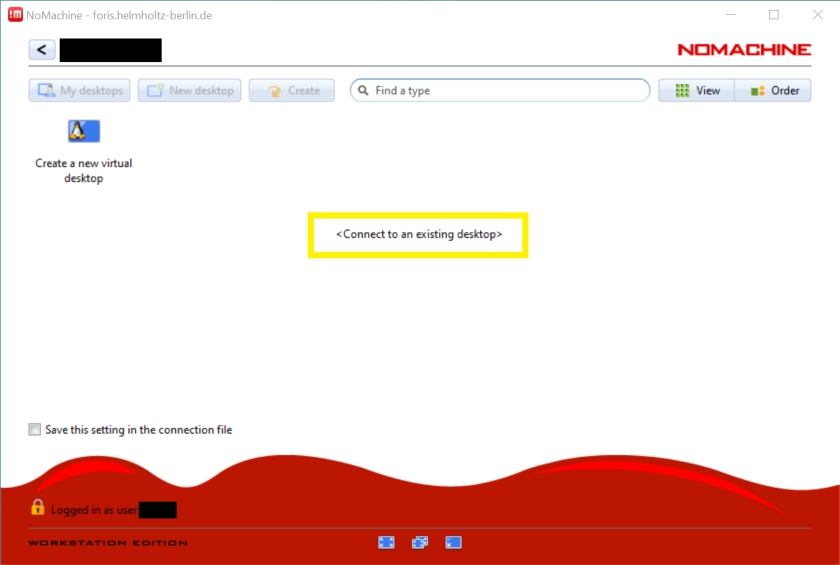840x565 pixels.
Task: Enable Save this setting in connection file
Action: (36, 430)
